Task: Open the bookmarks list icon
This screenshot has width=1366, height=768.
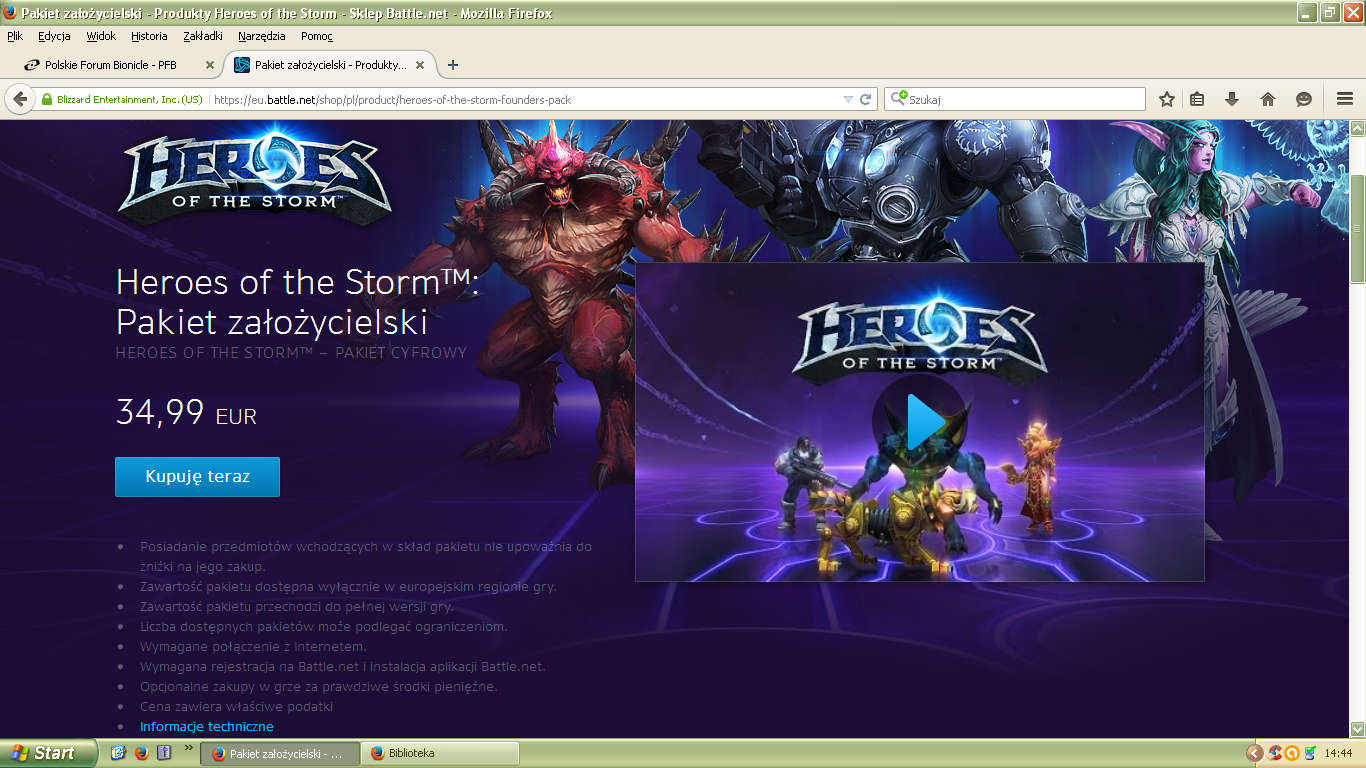Action: pyautogui.click(x=1198, y=99)
